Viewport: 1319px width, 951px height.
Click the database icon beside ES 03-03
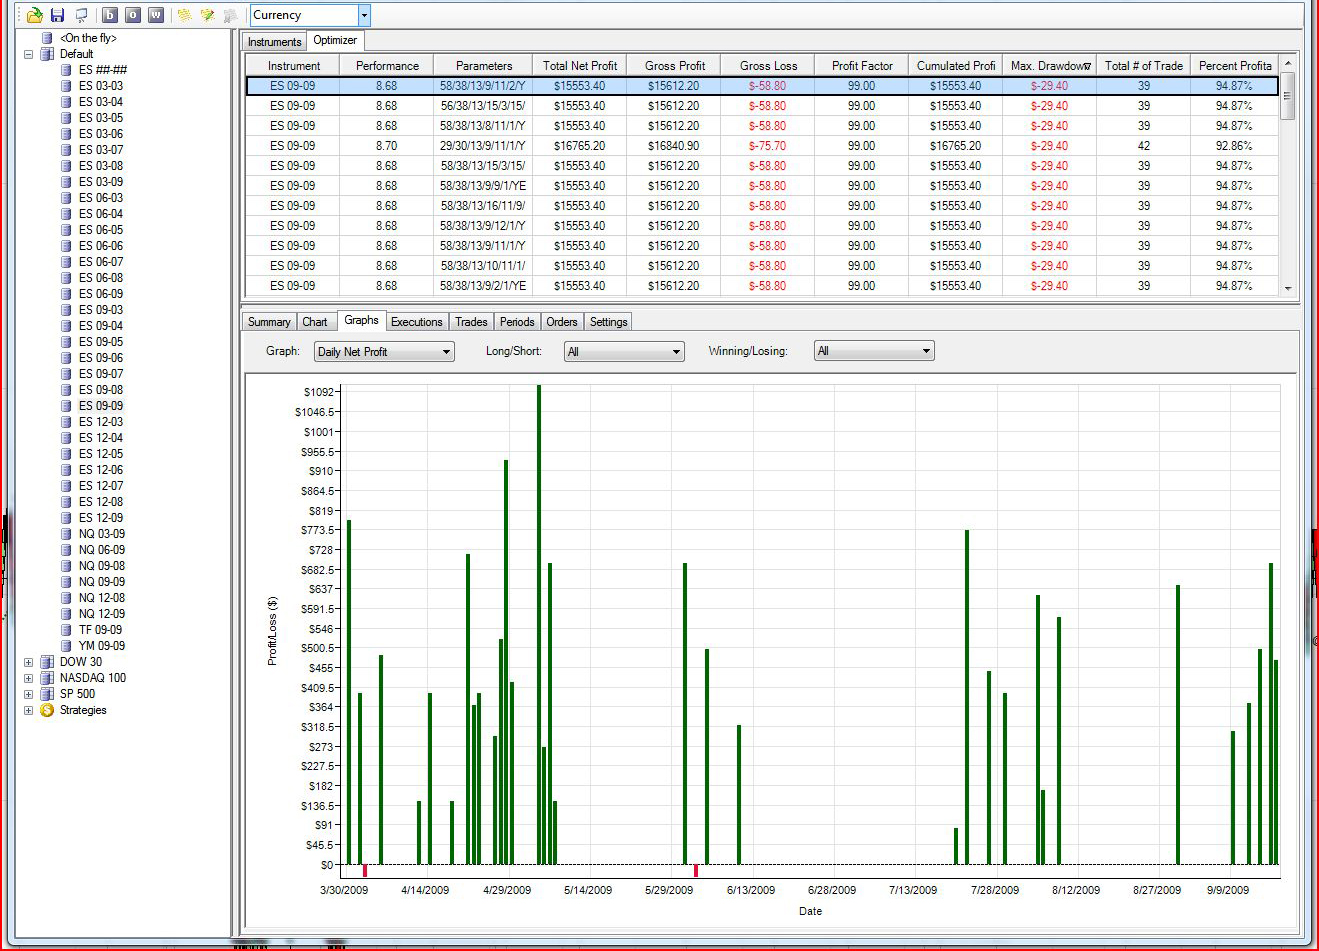tap(67, 86)
